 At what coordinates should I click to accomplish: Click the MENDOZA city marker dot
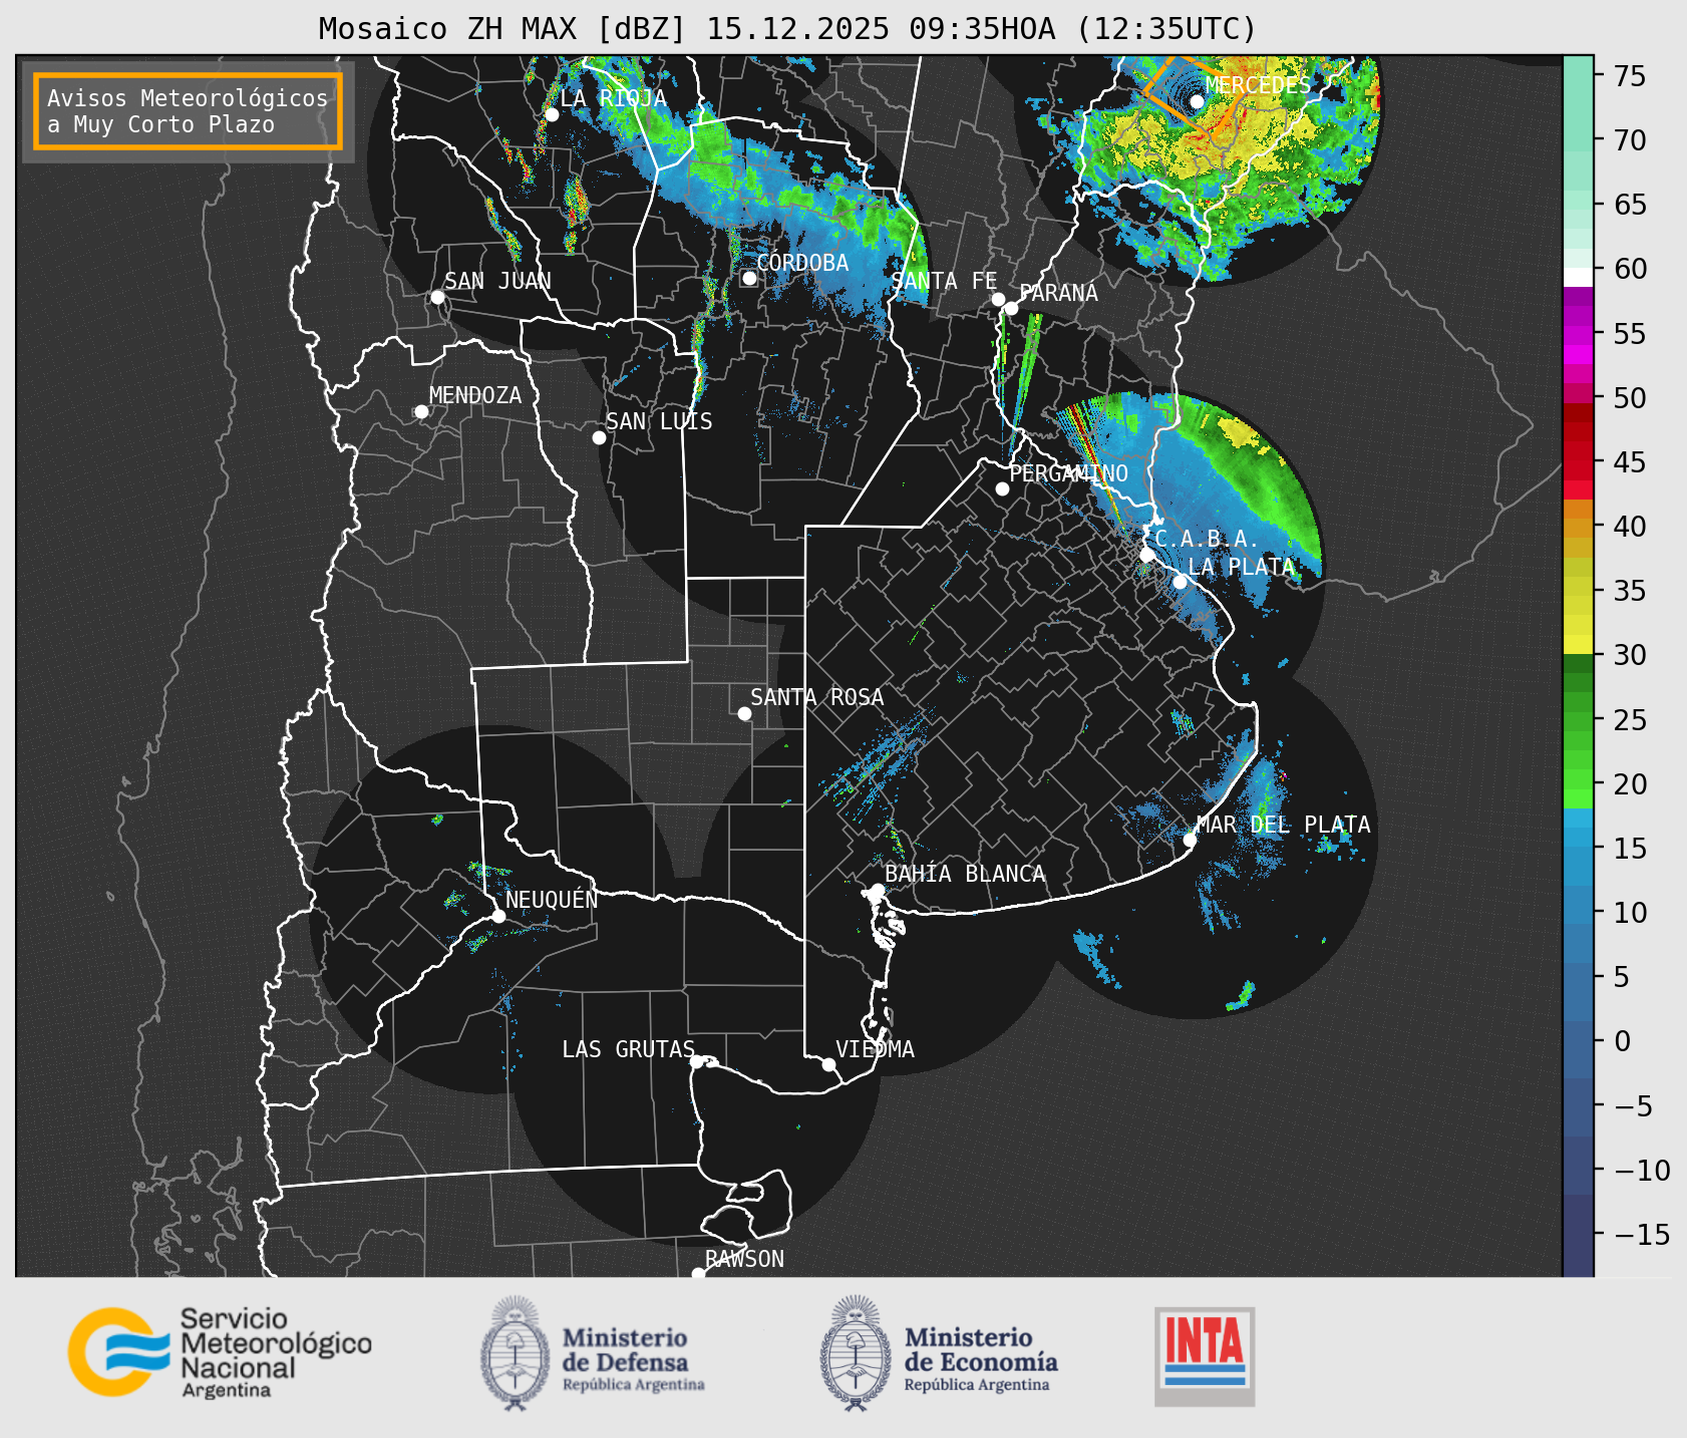[x=421, y=412]
